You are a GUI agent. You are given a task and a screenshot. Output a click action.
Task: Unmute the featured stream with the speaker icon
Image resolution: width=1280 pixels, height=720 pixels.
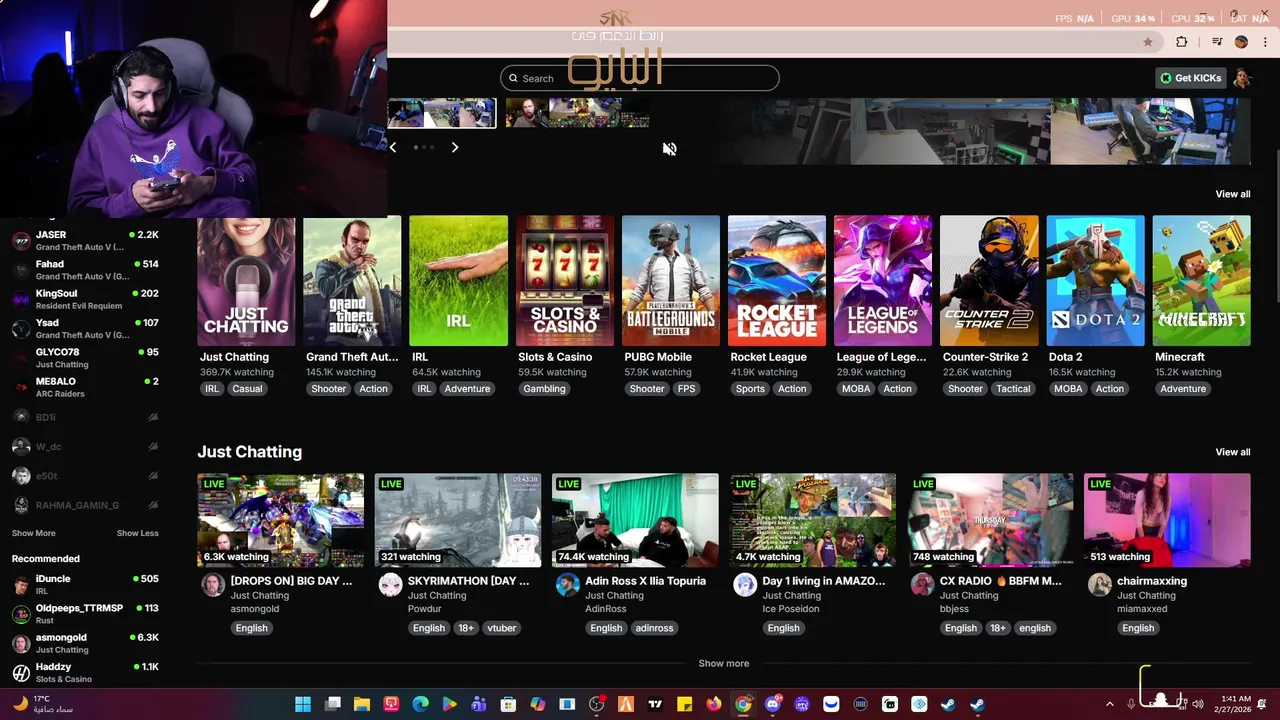click(x=669, y=149)
